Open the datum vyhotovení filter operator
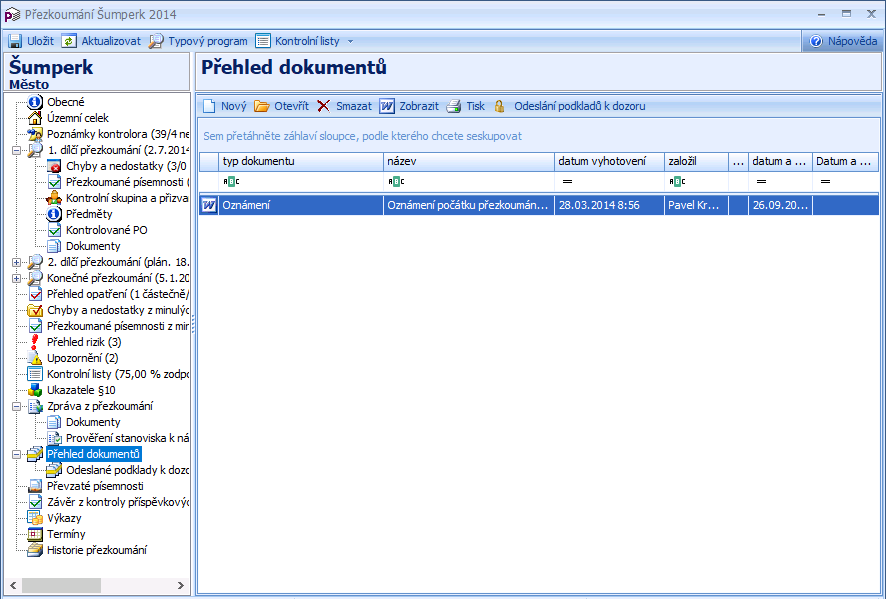Screen dimensions: 886x599 tap(567, 181)
